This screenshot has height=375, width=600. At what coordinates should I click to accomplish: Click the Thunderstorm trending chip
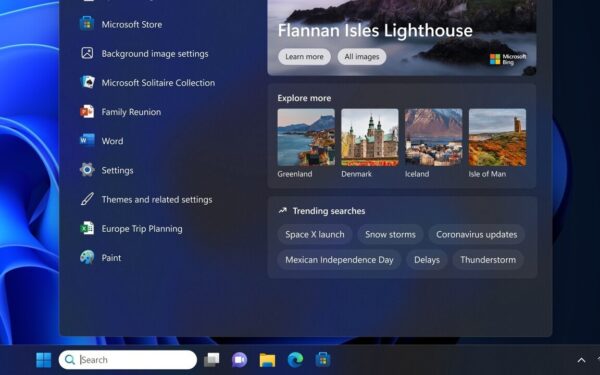click(x=488, y=260)
